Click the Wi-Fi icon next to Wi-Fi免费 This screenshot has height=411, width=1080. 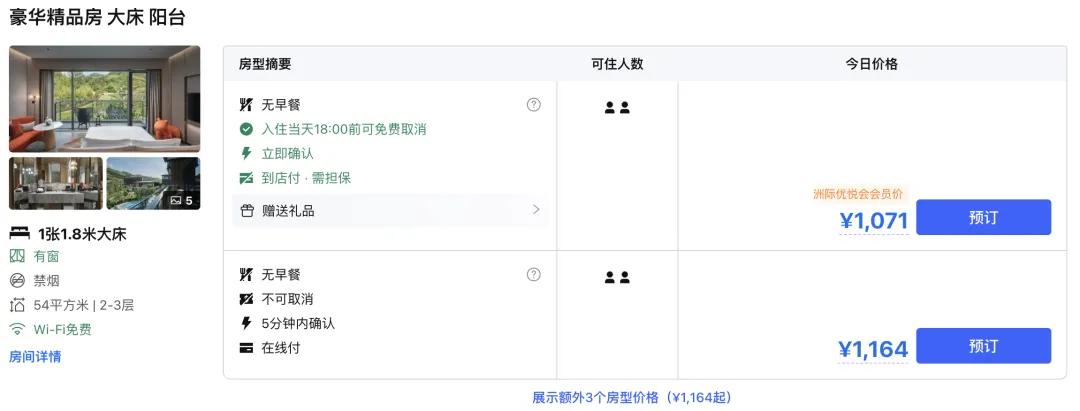[17, 329]
